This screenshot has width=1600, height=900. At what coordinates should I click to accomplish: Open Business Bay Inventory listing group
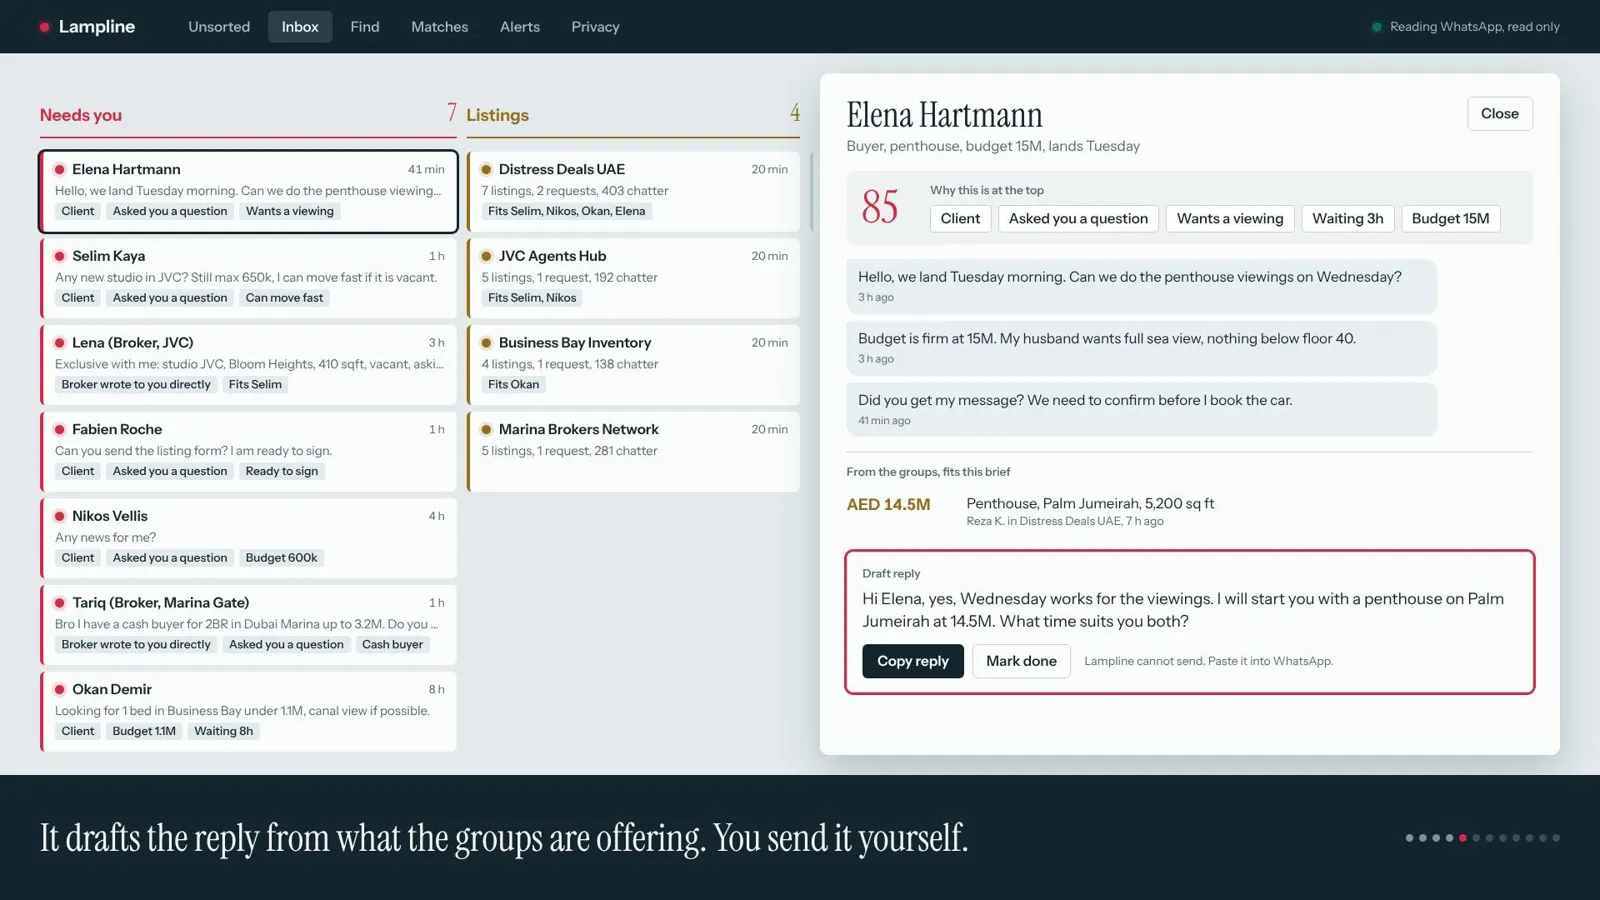(634, 365)
